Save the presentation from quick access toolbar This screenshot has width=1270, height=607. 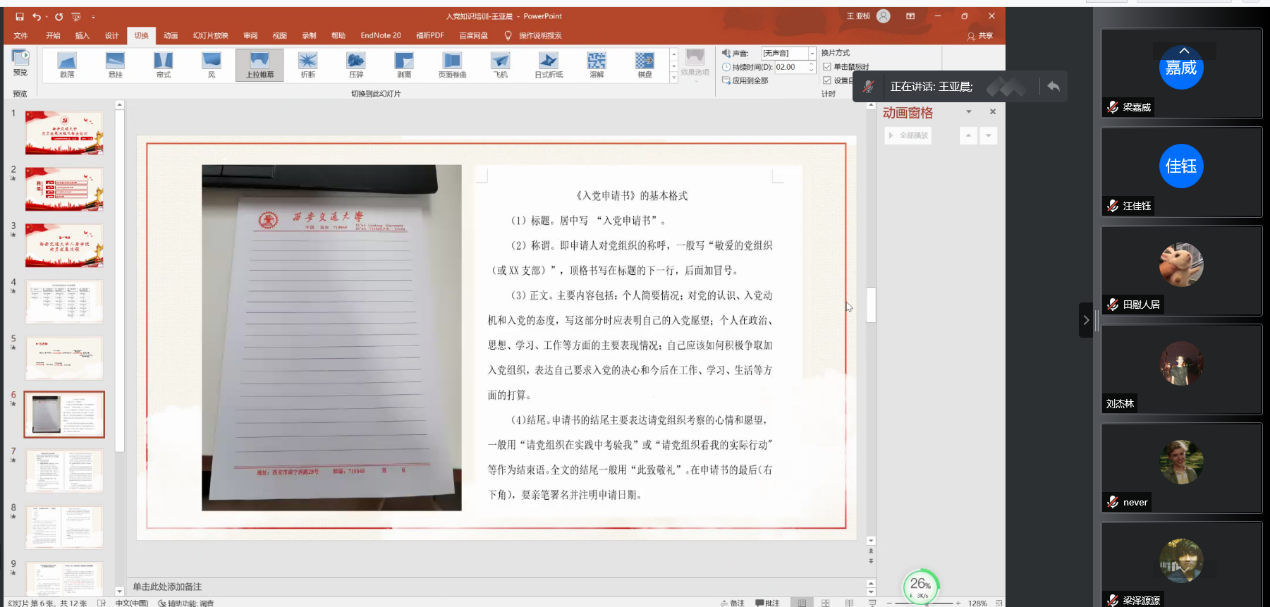coord(19,17)
